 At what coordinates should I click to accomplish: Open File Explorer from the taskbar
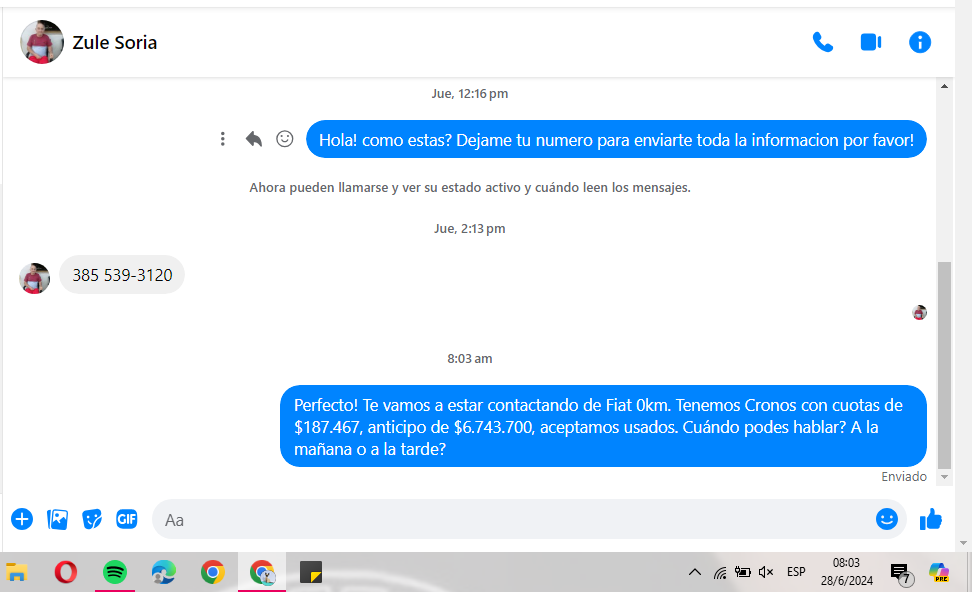point(17,572)
